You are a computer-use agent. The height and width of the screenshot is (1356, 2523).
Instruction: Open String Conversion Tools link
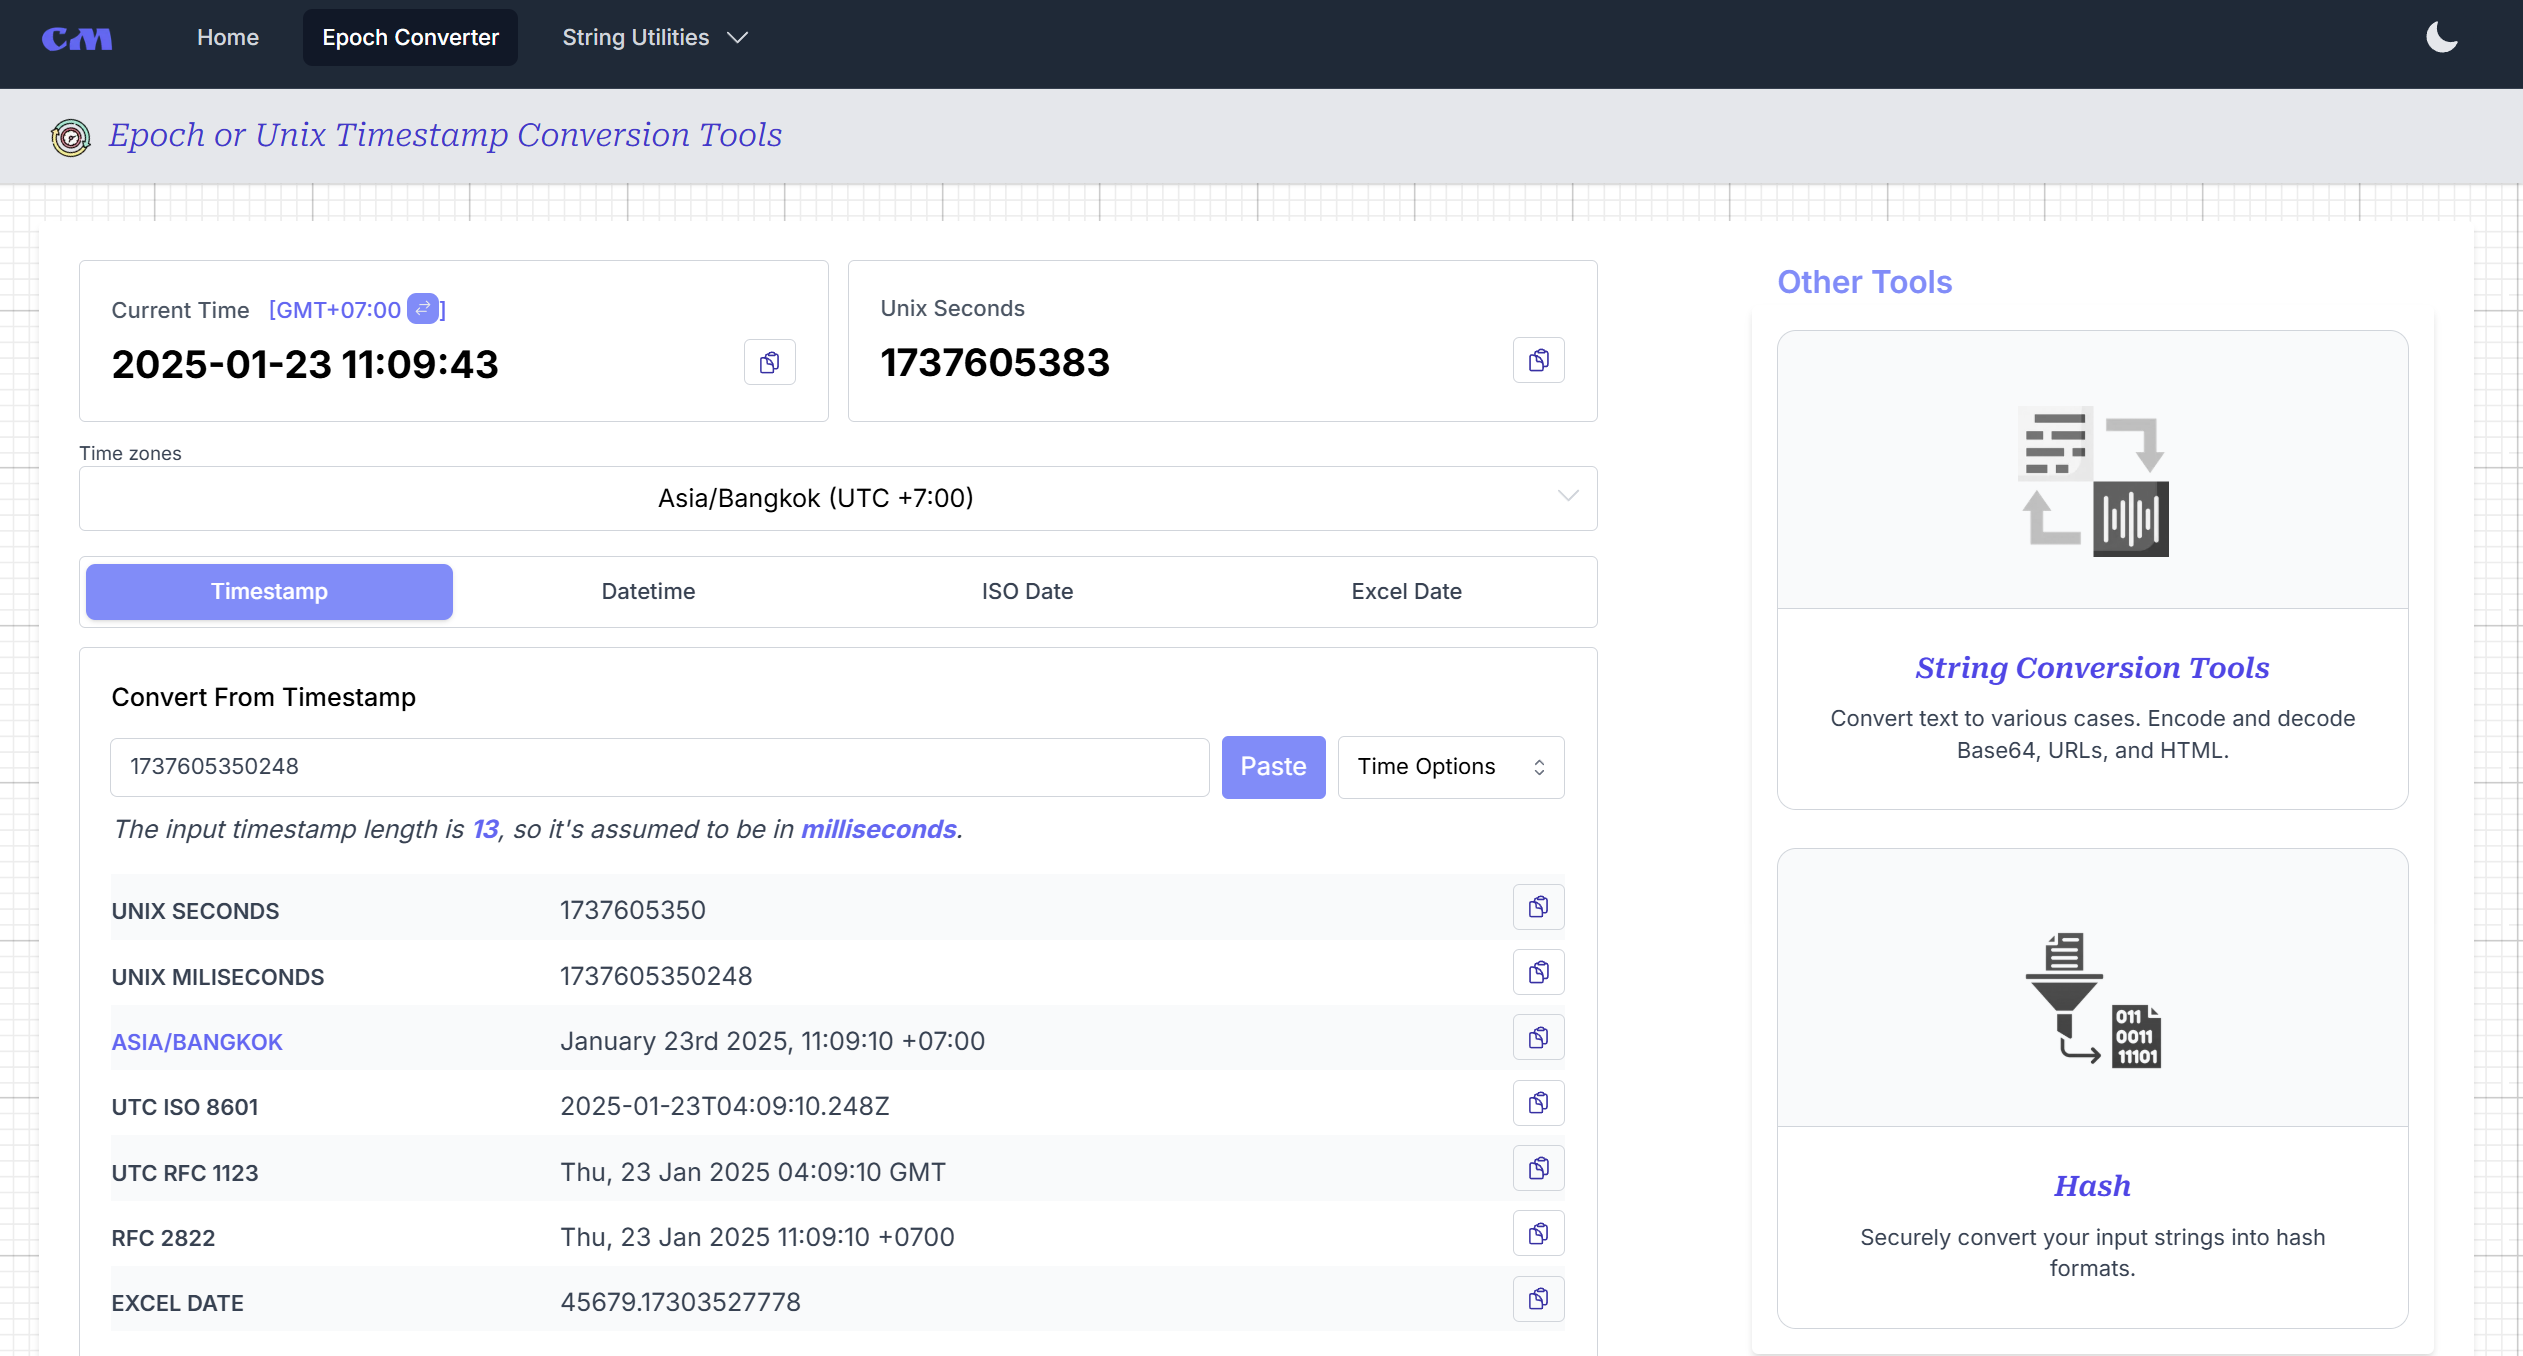[x=2092, y=668]
